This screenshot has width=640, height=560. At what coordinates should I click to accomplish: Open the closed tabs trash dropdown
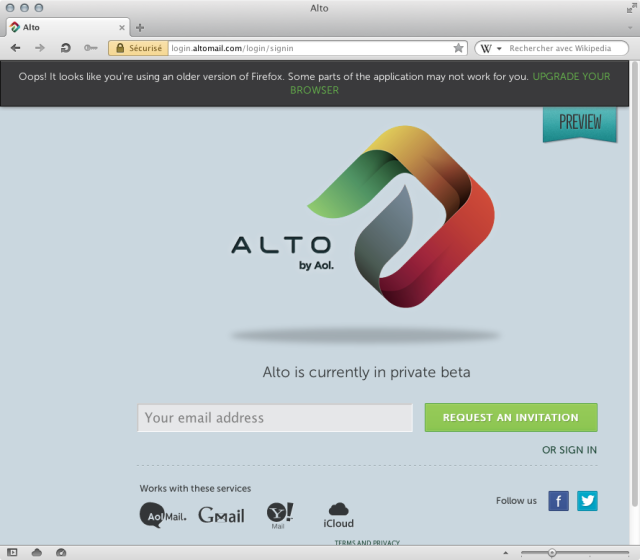pyautogui.click(x=630, y=28)
